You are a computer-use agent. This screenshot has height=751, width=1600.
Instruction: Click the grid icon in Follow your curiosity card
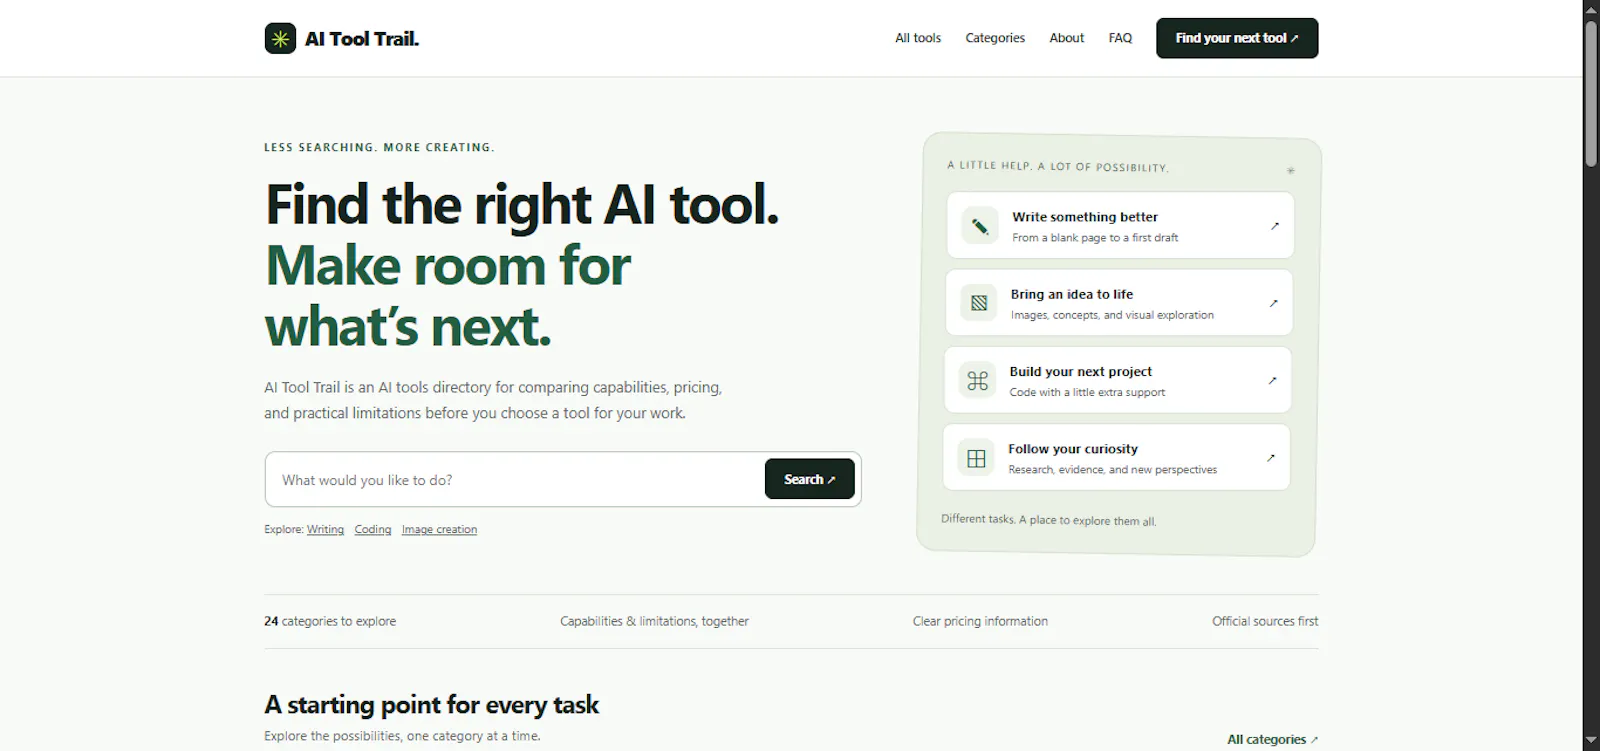(977, 458)
